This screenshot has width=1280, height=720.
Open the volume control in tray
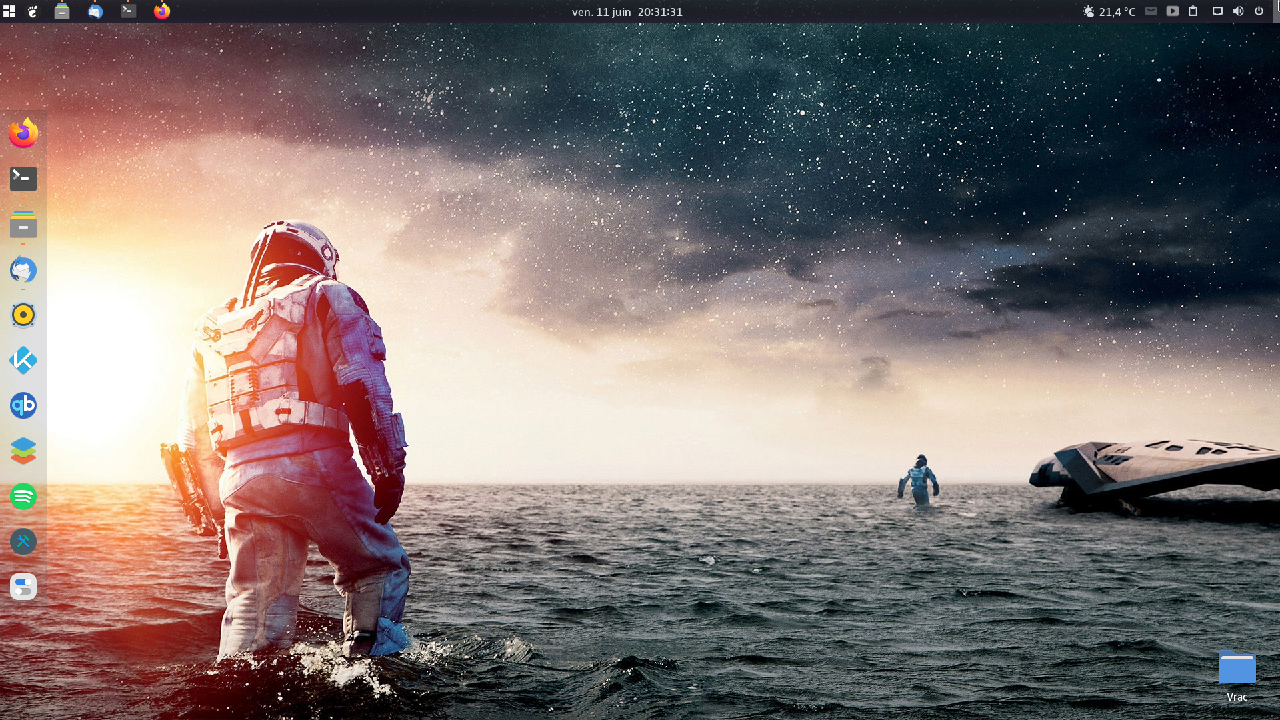(x=1238, y=12)
